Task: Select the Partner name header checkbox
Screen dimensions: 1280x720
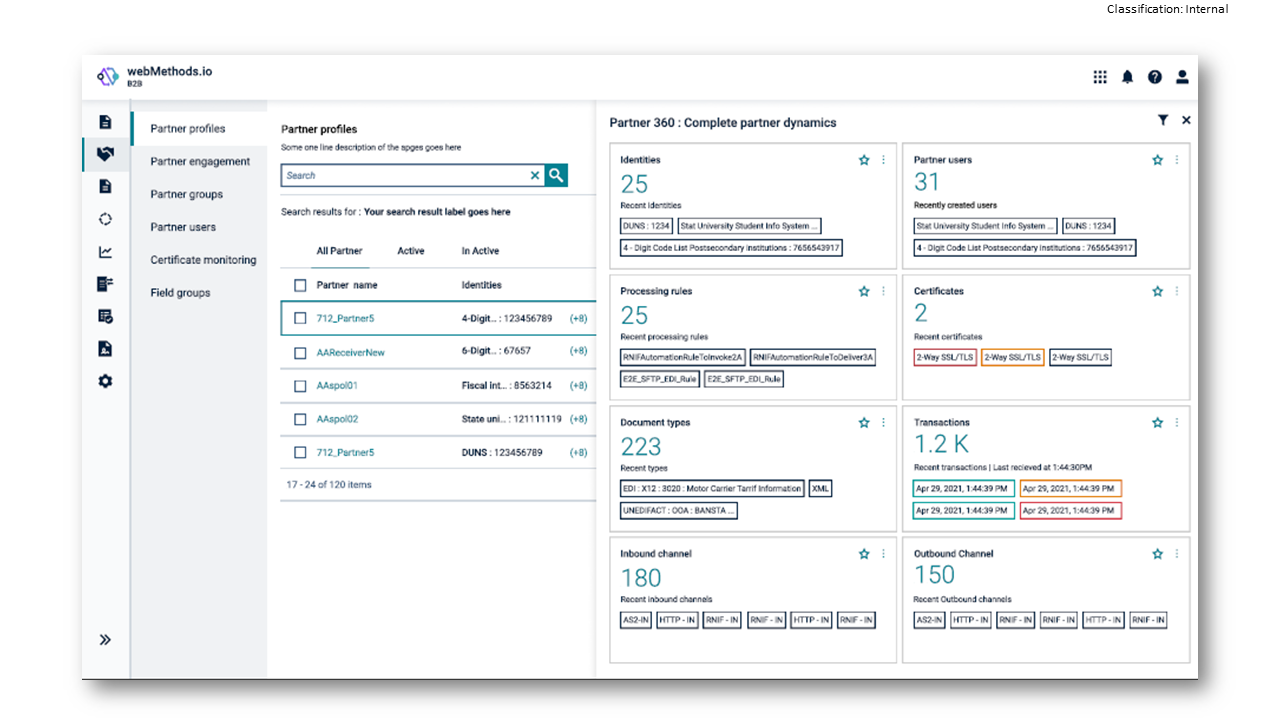Action: pyautogui.click(x=300, y=284)
